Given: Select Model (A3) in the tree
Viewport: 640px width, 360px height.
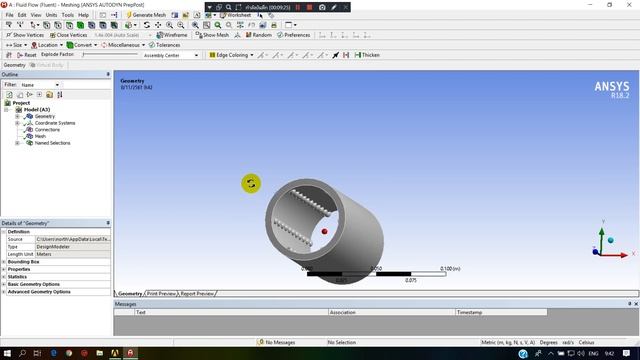Looking at the screenshot, I should pos(37,109).
